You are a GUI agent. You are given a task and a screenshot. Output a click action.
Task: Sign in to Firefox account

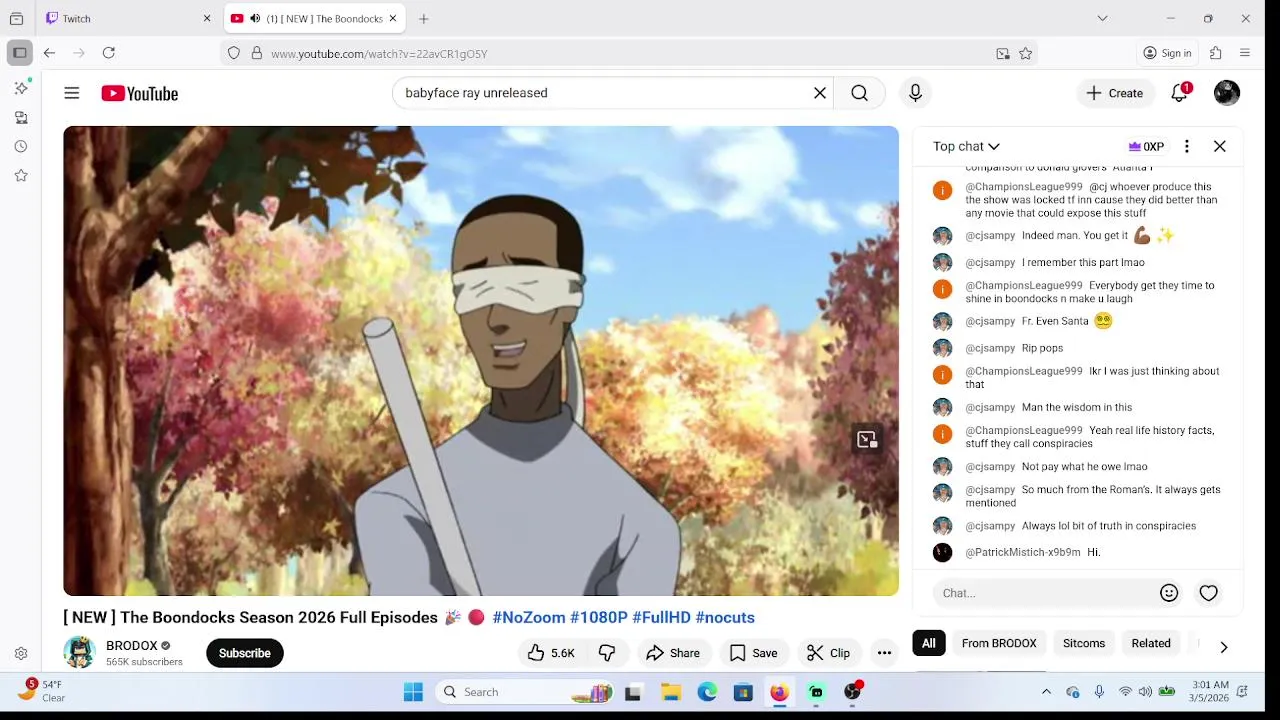pos(1168,53)
